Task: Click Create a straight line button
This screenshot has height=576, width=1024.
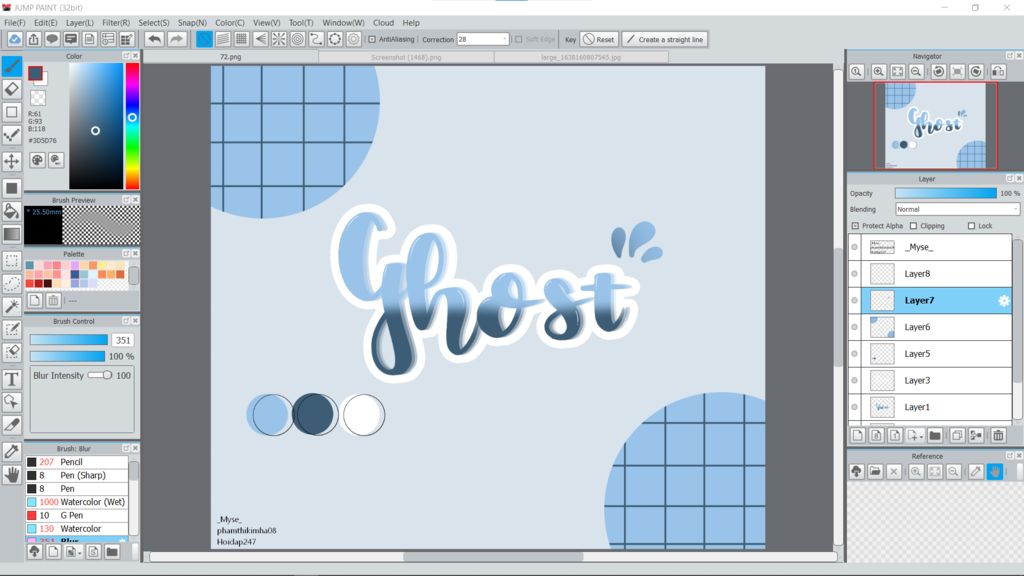Action: (x=664, y=39)
